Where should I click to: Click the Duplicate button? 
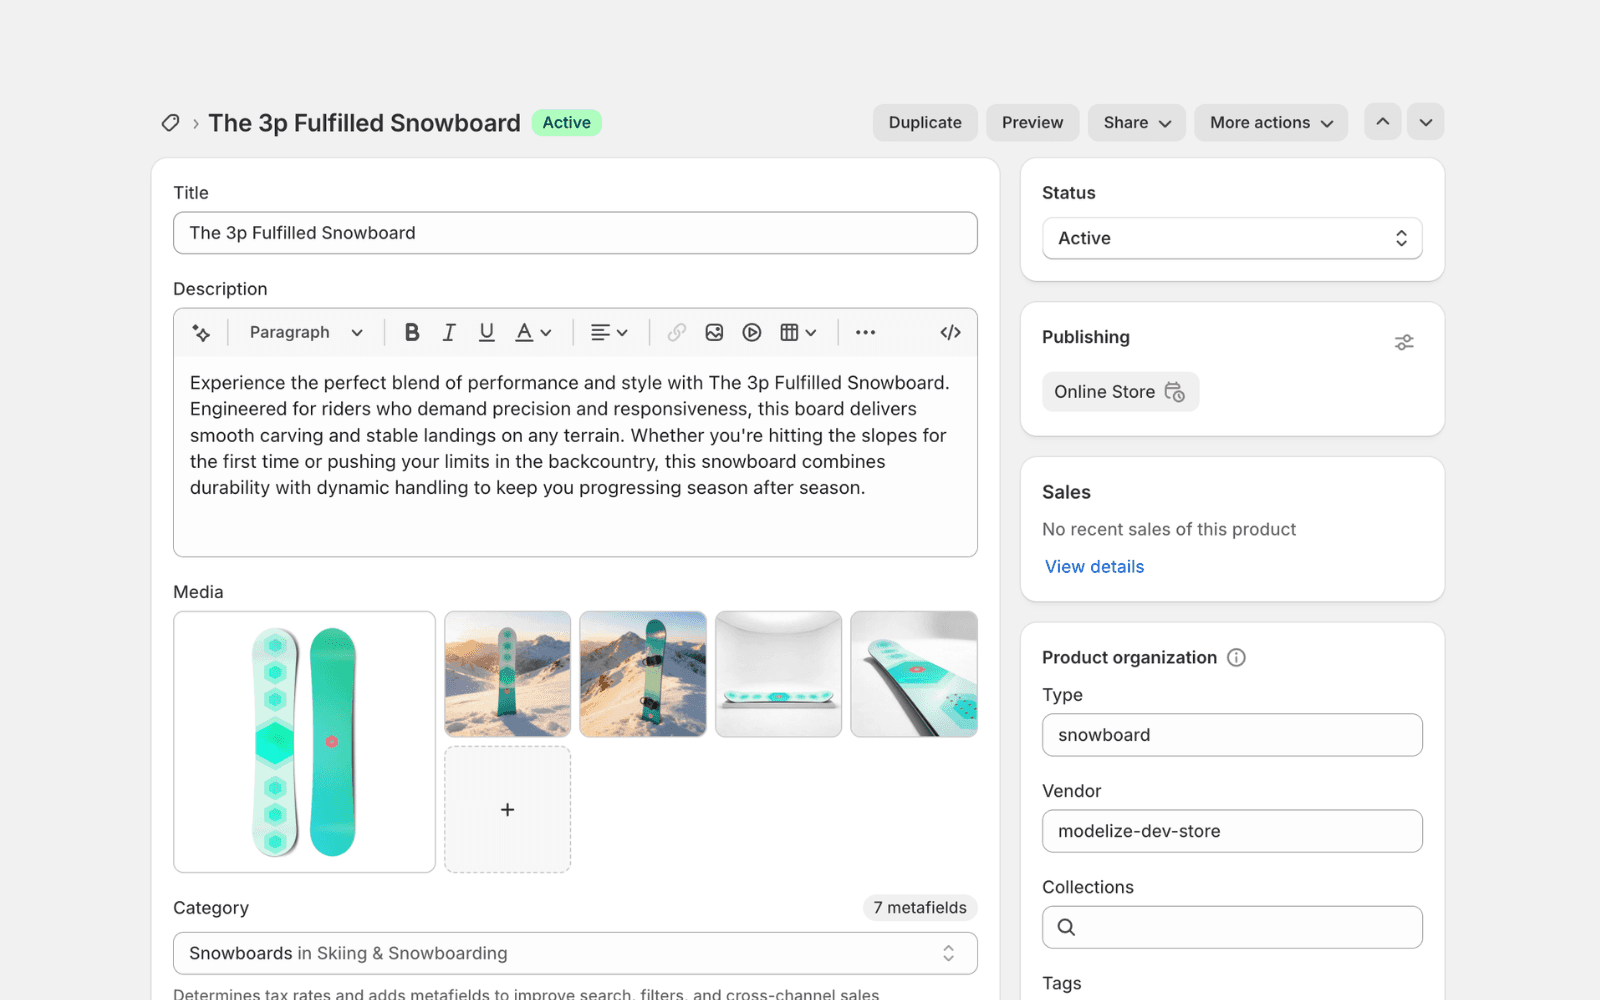(x=924, y=122)
